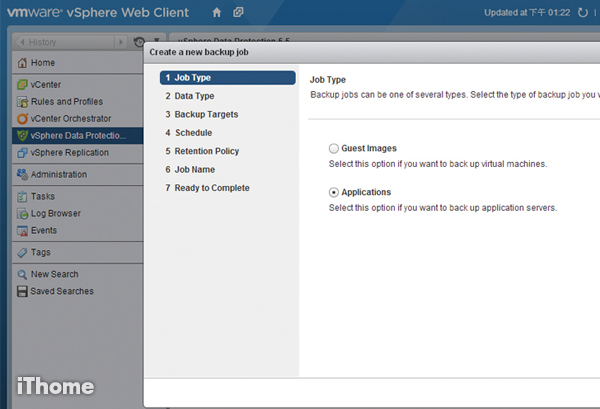Select the Guest Images radio button
This screenshot has width=600, height=409.
coord(334,148)
